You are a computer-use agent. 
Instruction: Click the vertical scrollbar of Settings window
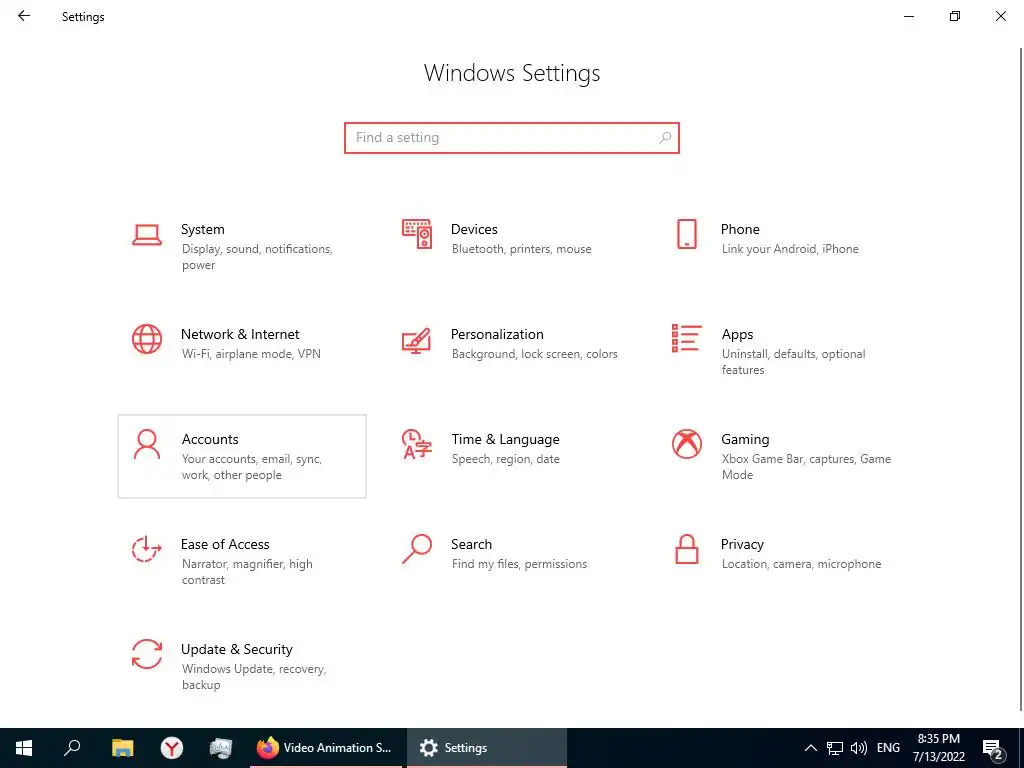point(1021,379)
